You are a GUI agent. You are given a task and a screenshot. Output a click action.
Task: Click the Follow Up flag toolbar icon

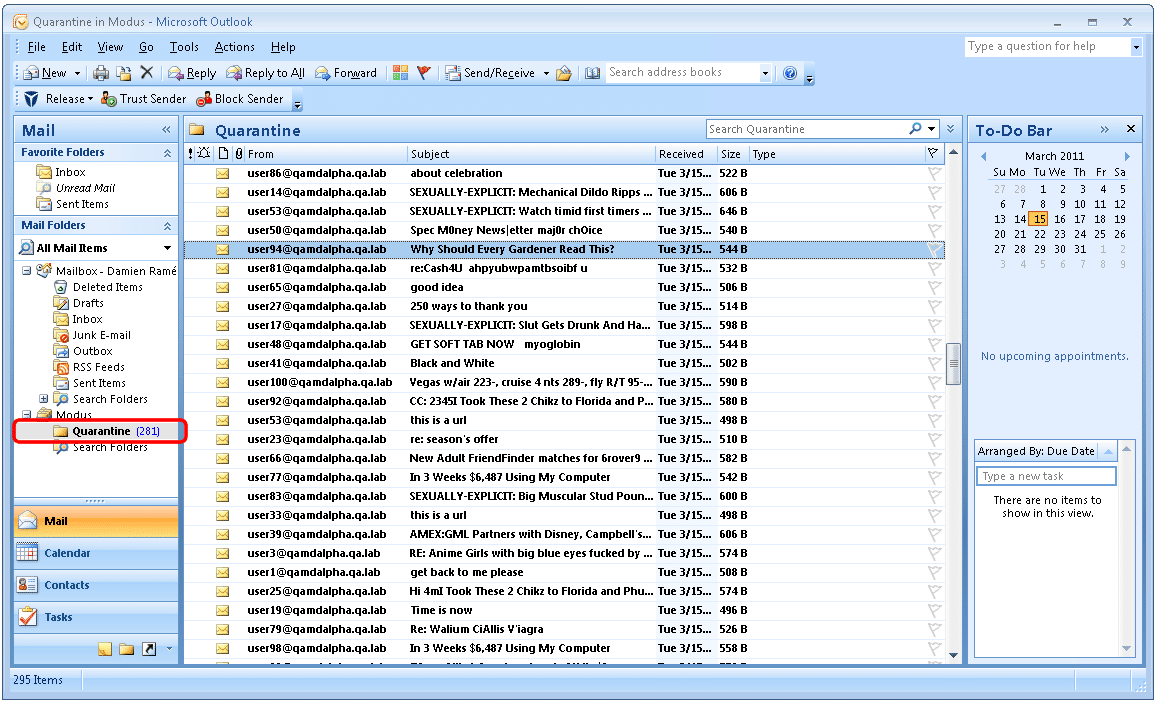(424, 72)
